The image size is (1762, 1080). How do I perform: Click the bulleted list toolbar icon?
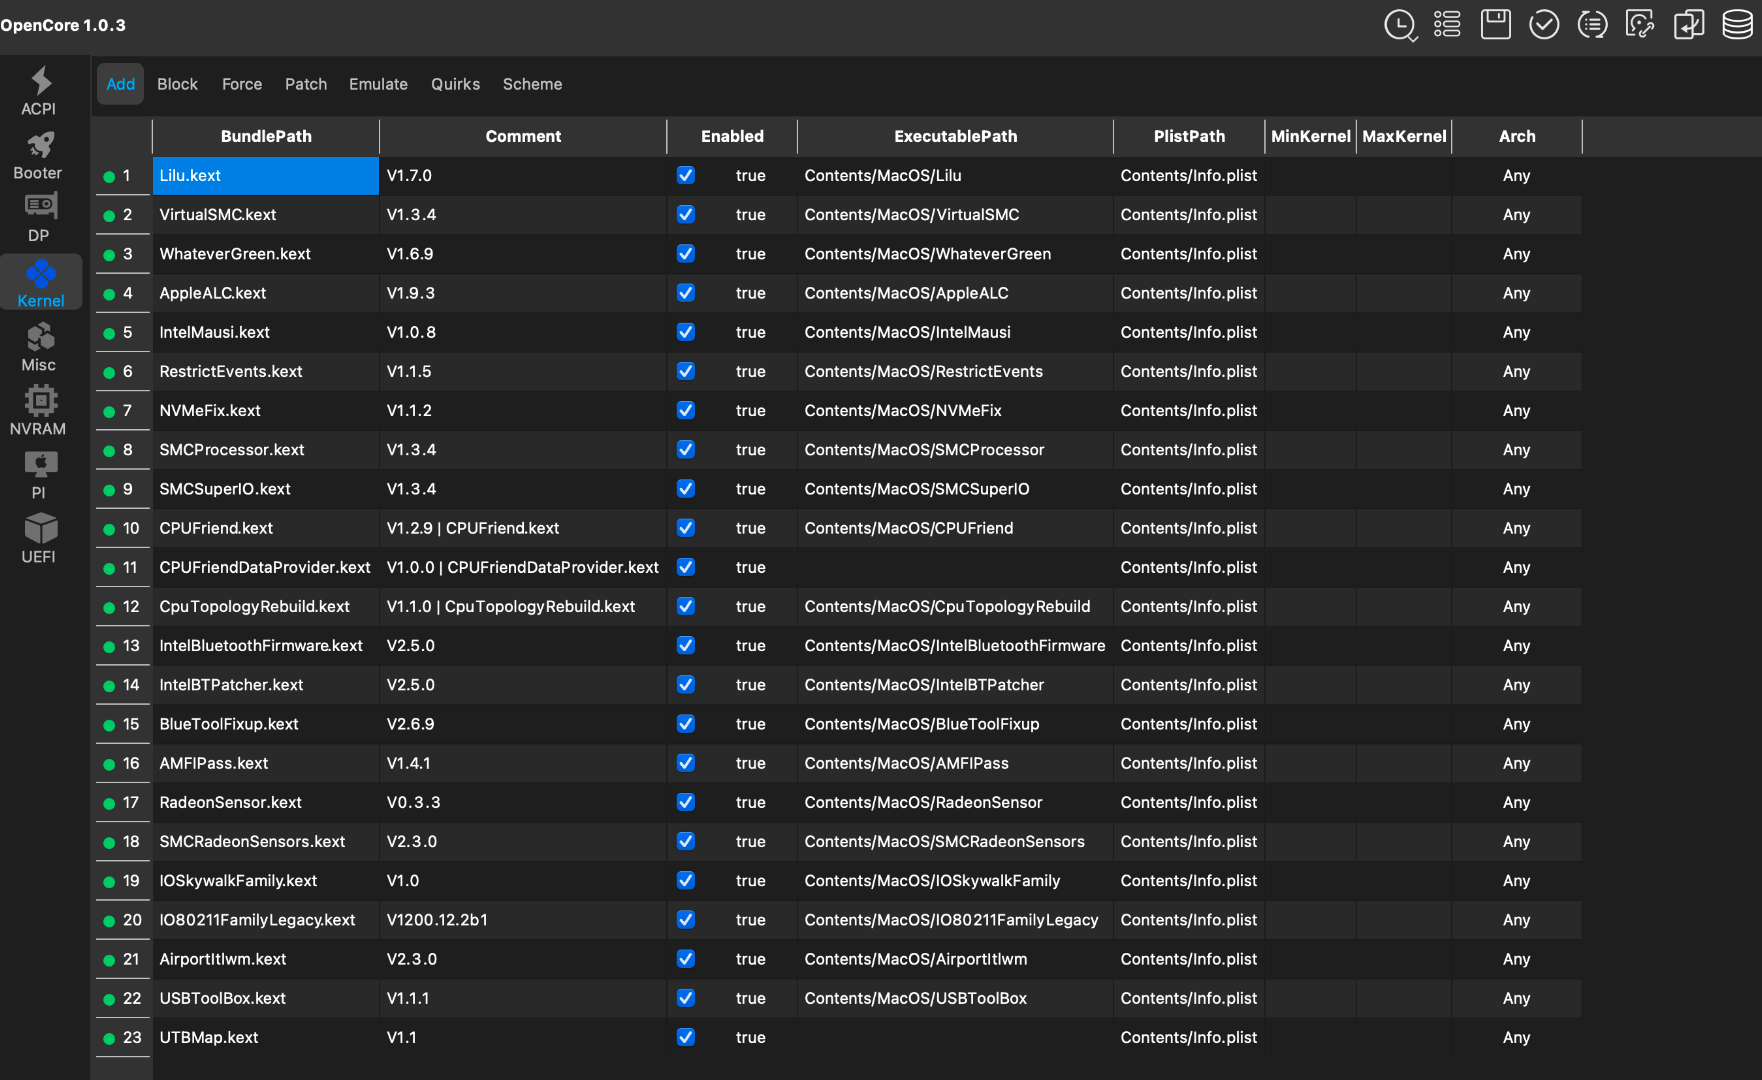pyautogui.click(x=1447, y=24)
